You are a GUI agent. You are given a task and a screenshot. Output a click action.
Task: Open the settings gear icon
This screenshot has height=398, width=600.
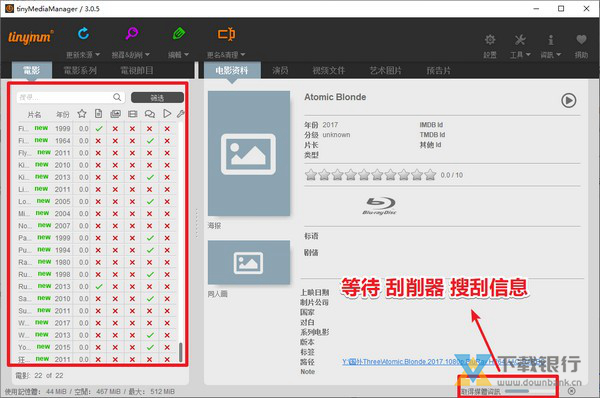tap(490, 39)
